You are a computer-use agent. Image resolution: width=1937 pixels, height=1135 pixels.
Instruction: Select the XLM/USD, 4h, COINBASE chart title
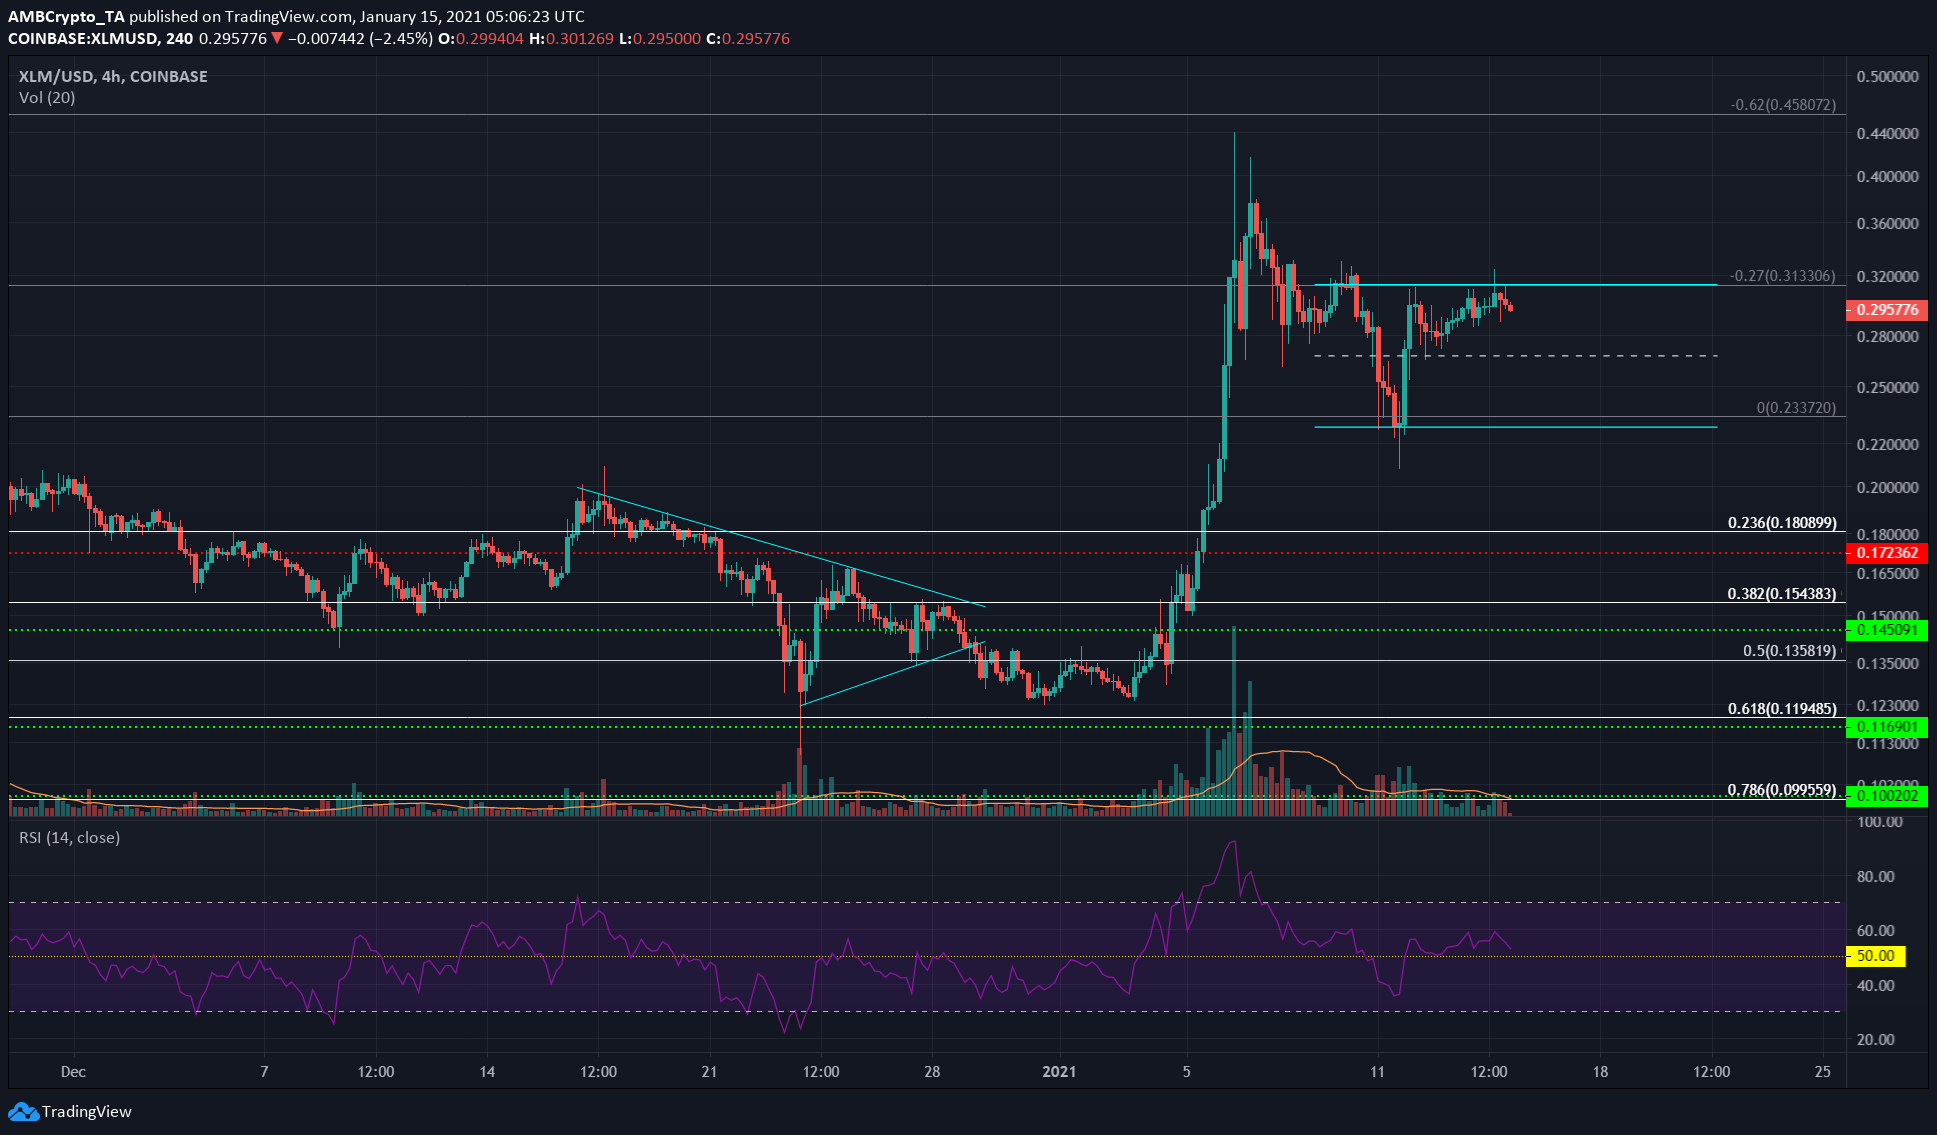[113, 76]
